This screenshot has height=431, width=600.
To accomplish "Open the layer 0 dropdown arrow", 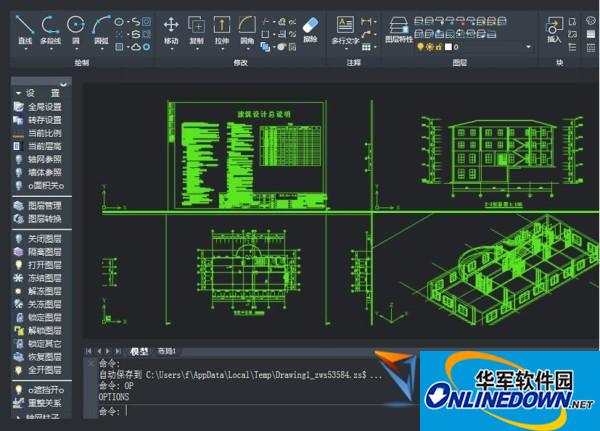I will (x=528, y=47).
